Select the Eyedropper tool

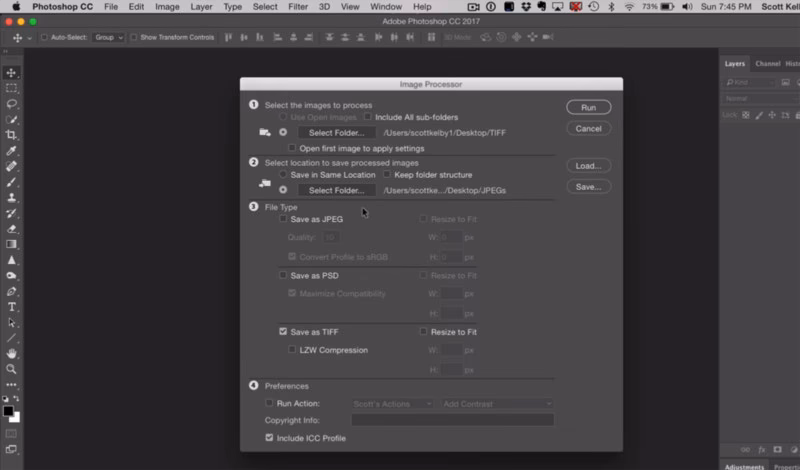pyautogui.click(x=11, y=151)
